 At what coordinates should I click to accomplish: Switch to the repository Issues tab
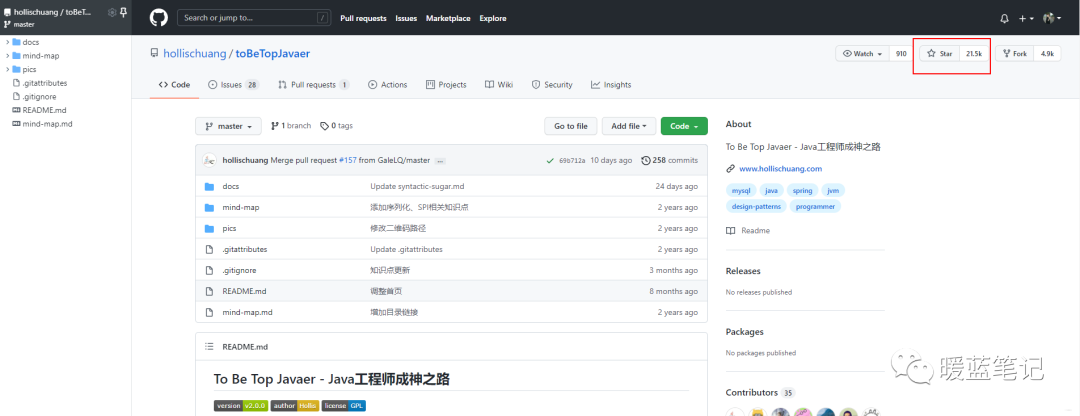point(233,85)
